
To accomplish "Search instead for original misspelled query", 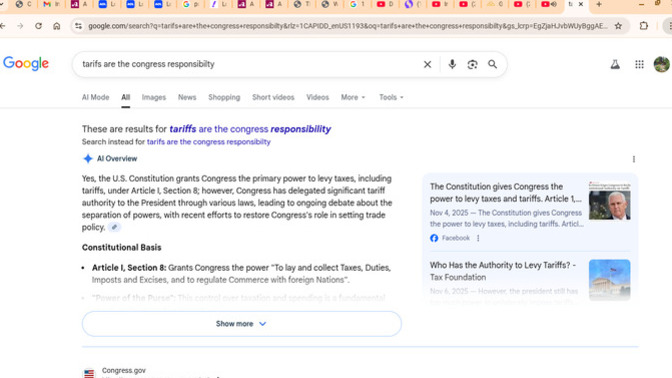I will (x=208, y=142).
